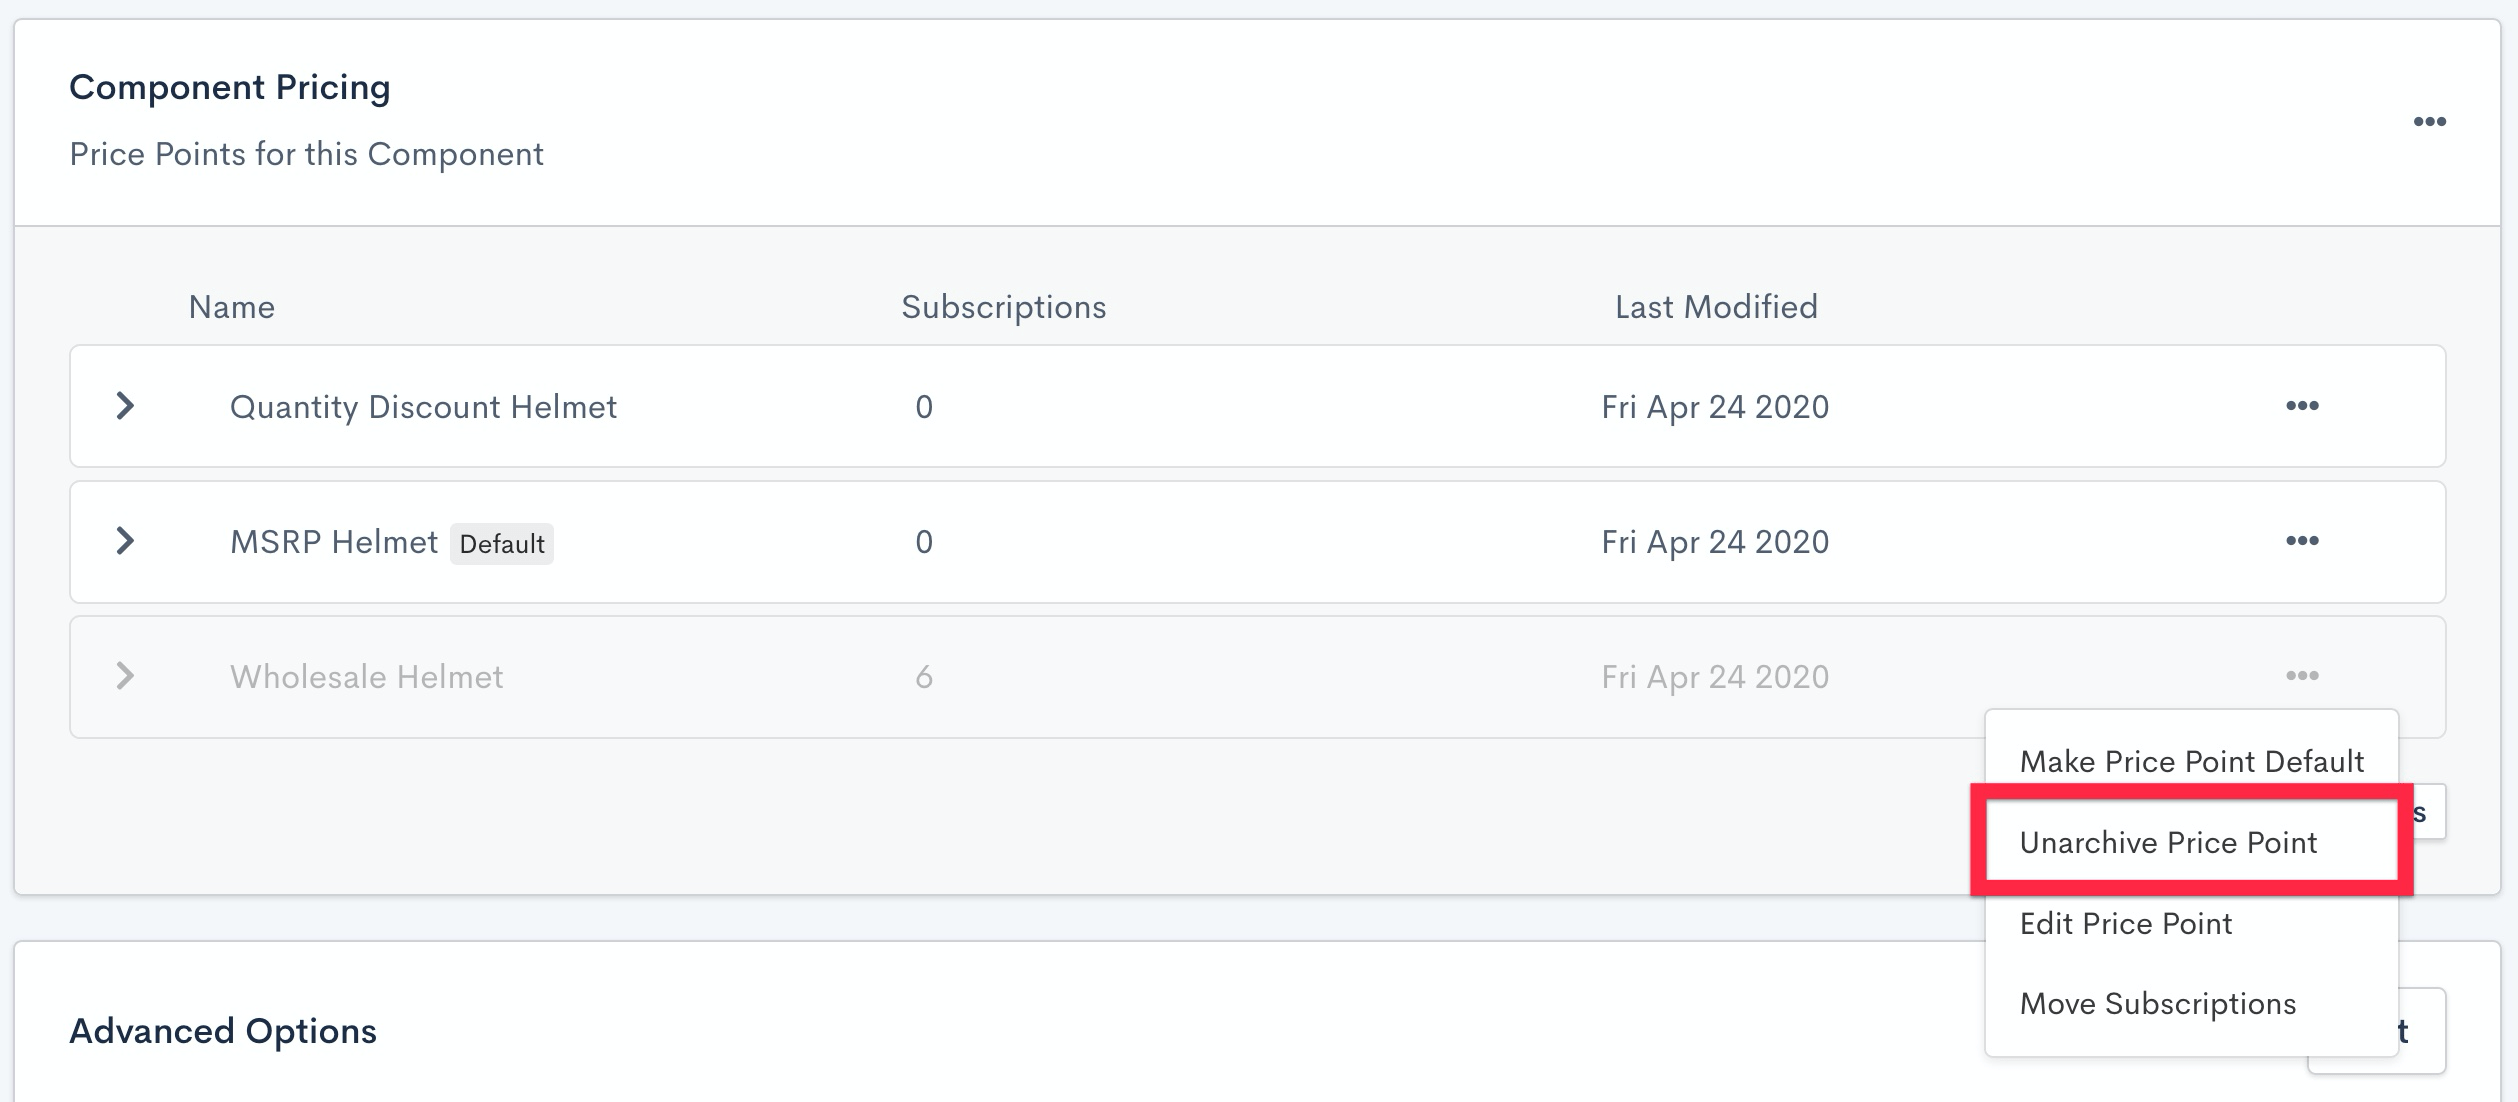Open the Component Pricing header ellipsis menu

click(2429, 122)
